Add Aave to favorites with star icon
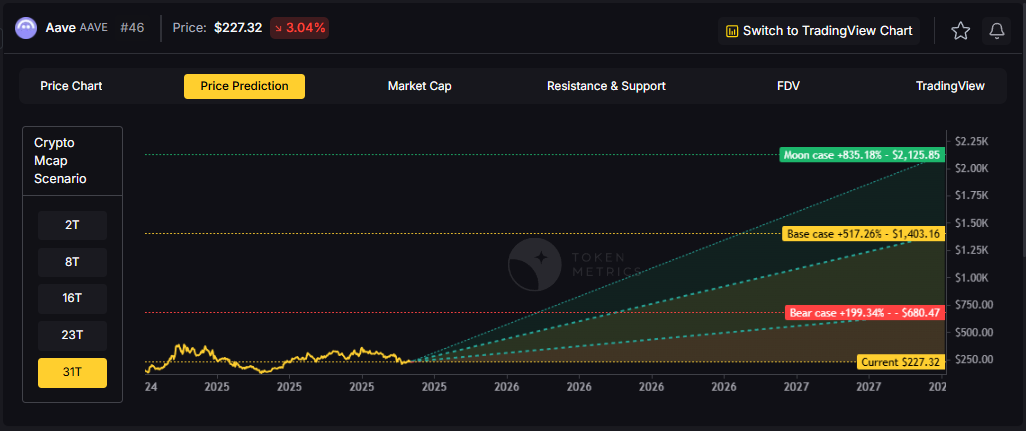 pyautogui.click(x=960, y=31)
